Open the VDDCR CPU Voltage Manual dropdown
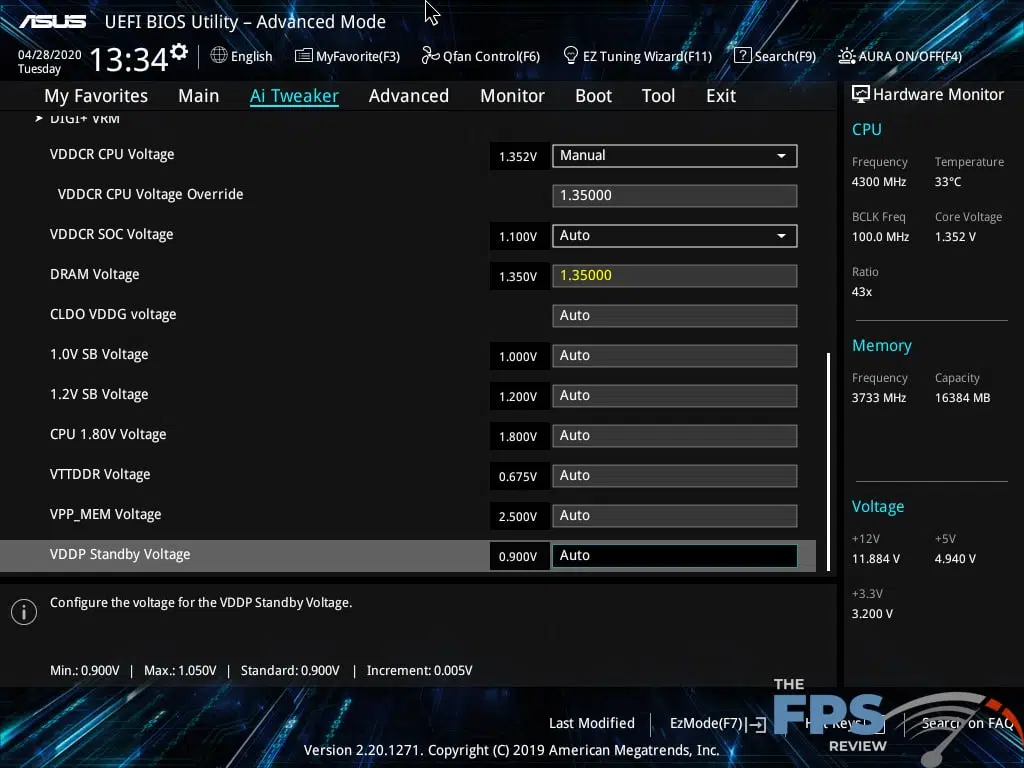Screen dimensions: 1024x768 coord(675,155)
